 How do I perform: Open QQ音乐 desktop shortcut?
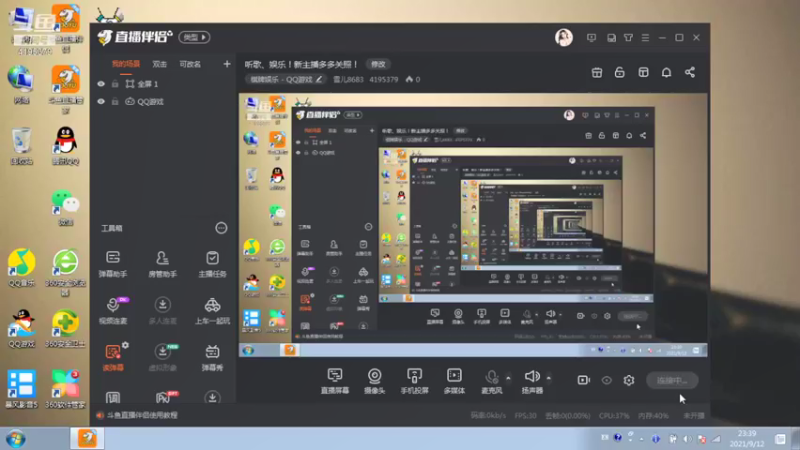click(x=21, y=268)
